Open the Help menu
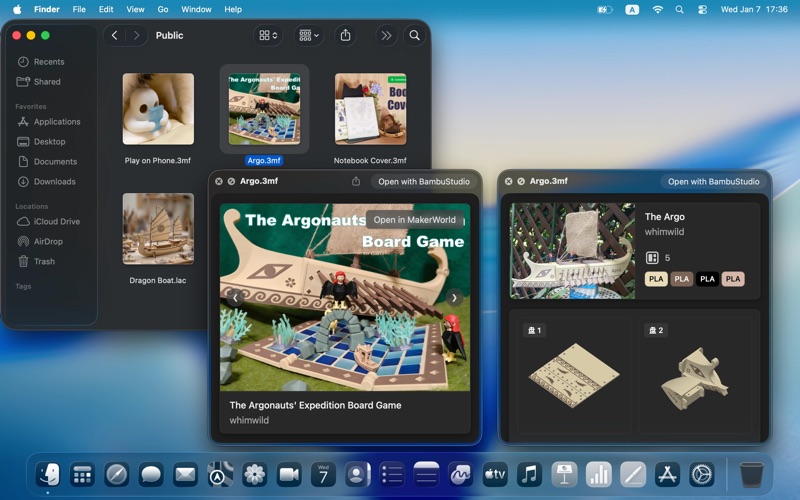Screen dimensions: 800x500 click(x=233, y=9)
